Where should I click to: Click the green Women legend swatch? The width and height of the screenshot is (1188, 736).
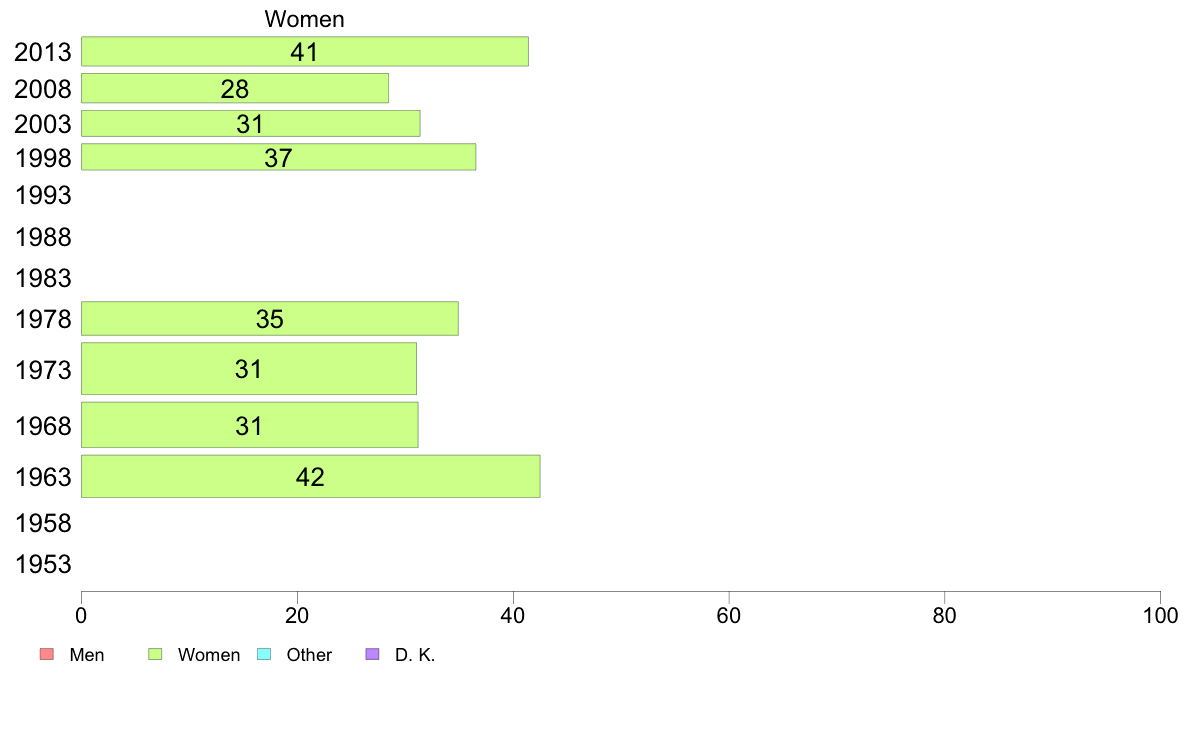[155, 654]
